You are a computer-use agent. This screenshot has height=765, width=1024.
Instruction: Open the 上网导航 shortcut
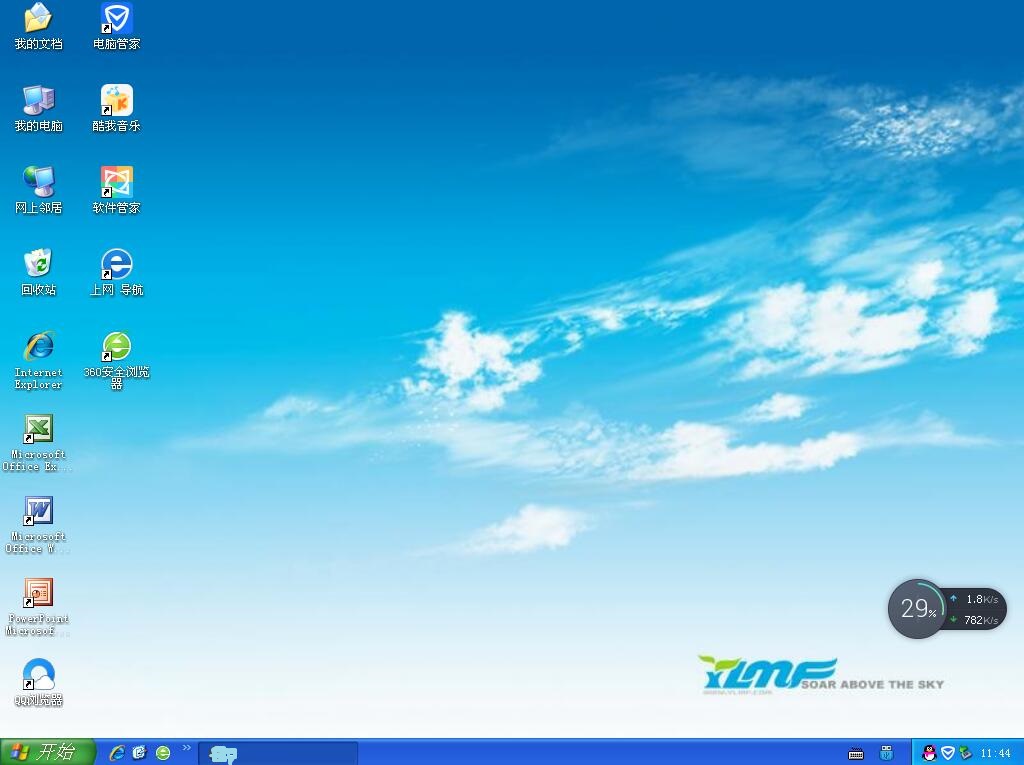point(117,266)
